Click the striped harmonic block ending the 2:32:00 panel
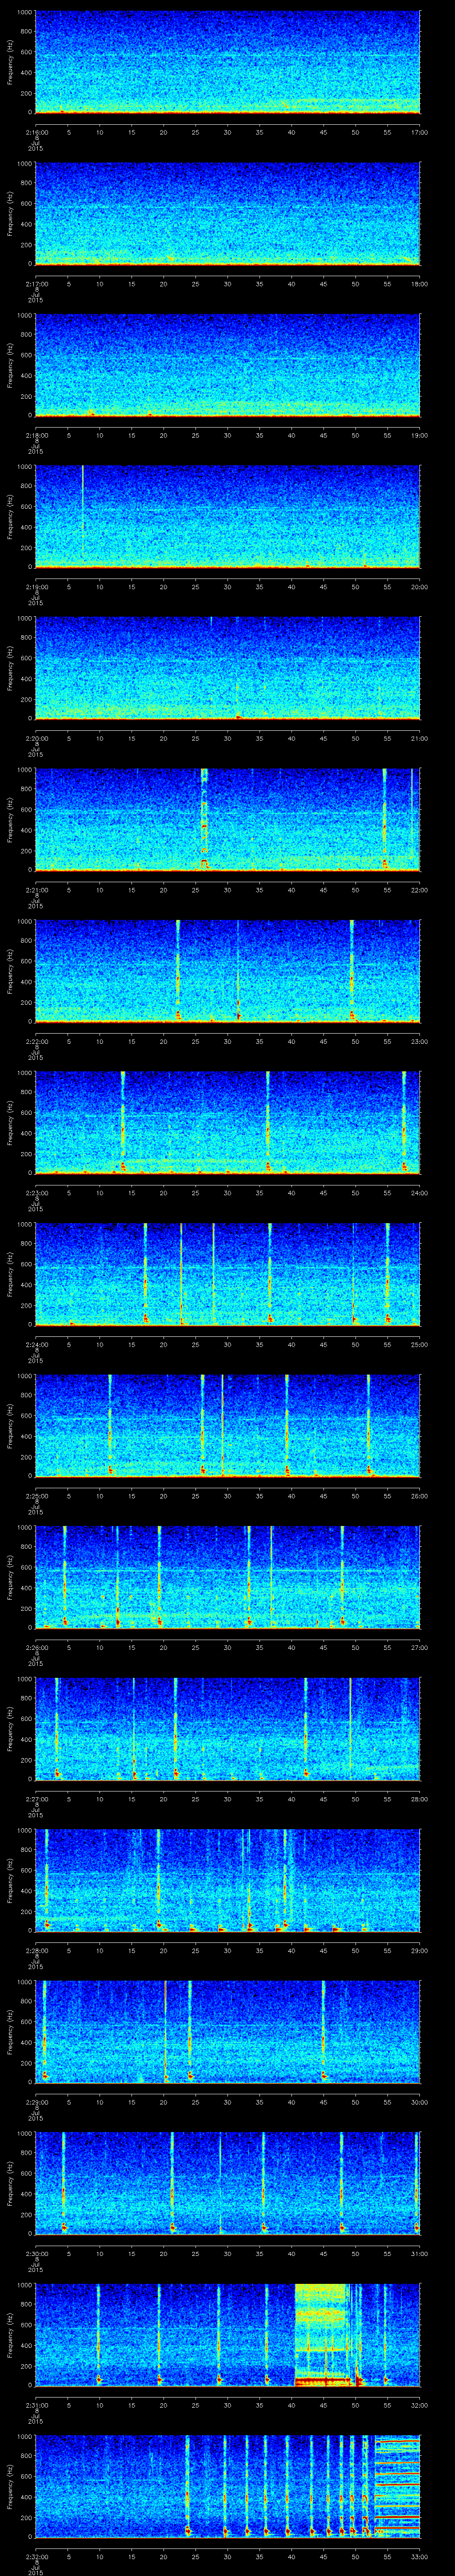The image size is (455, 2576). (x=397, y=2486)
